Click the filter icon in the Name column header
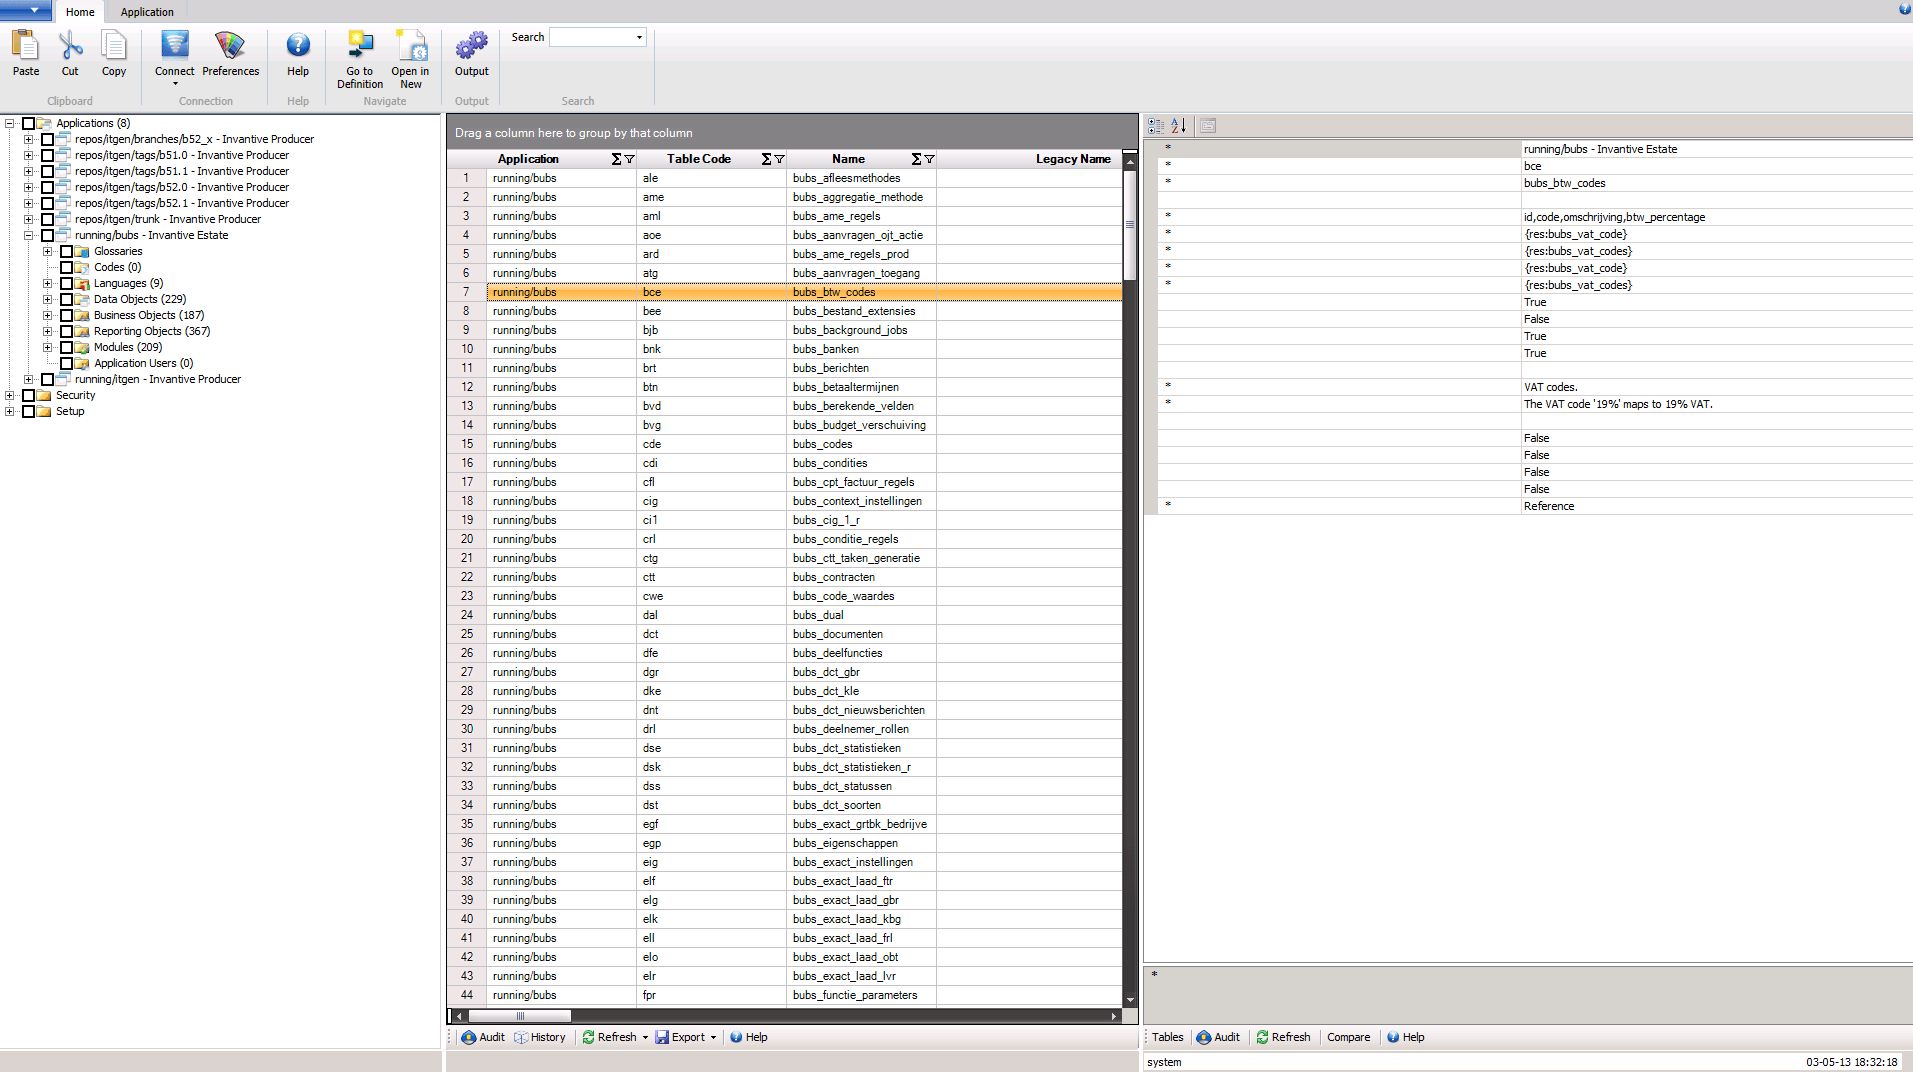 tap(931, 159)
